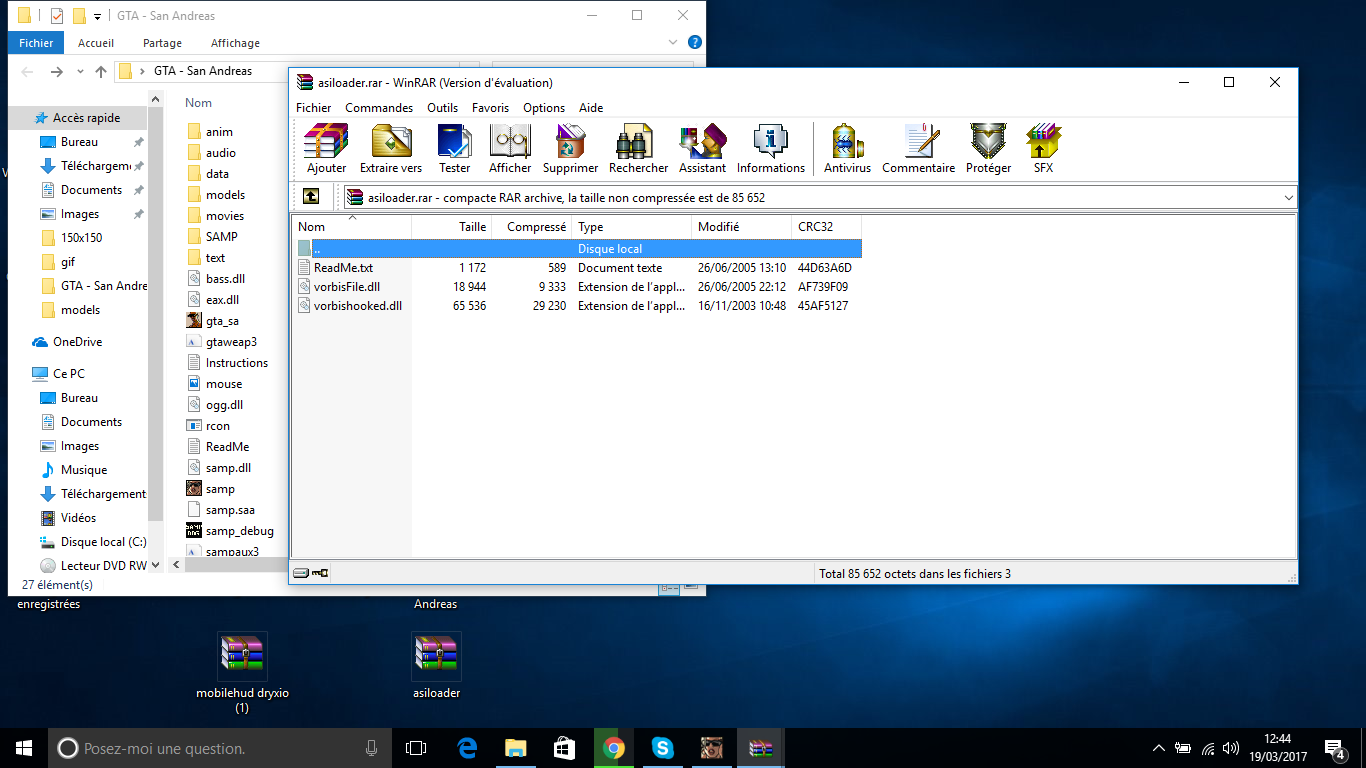Sort archive by Modifié column
This screenshot has height=768, width=1366.
point(741,227)
